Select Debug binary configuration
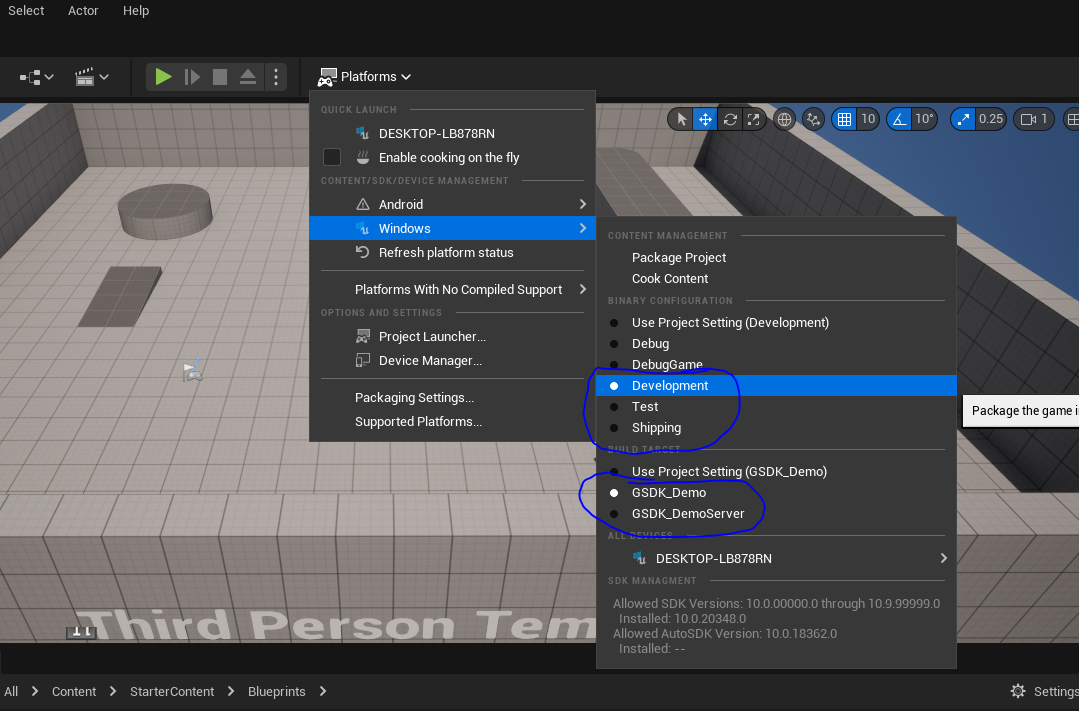1079x711 pixels. [x=776, y=343]
